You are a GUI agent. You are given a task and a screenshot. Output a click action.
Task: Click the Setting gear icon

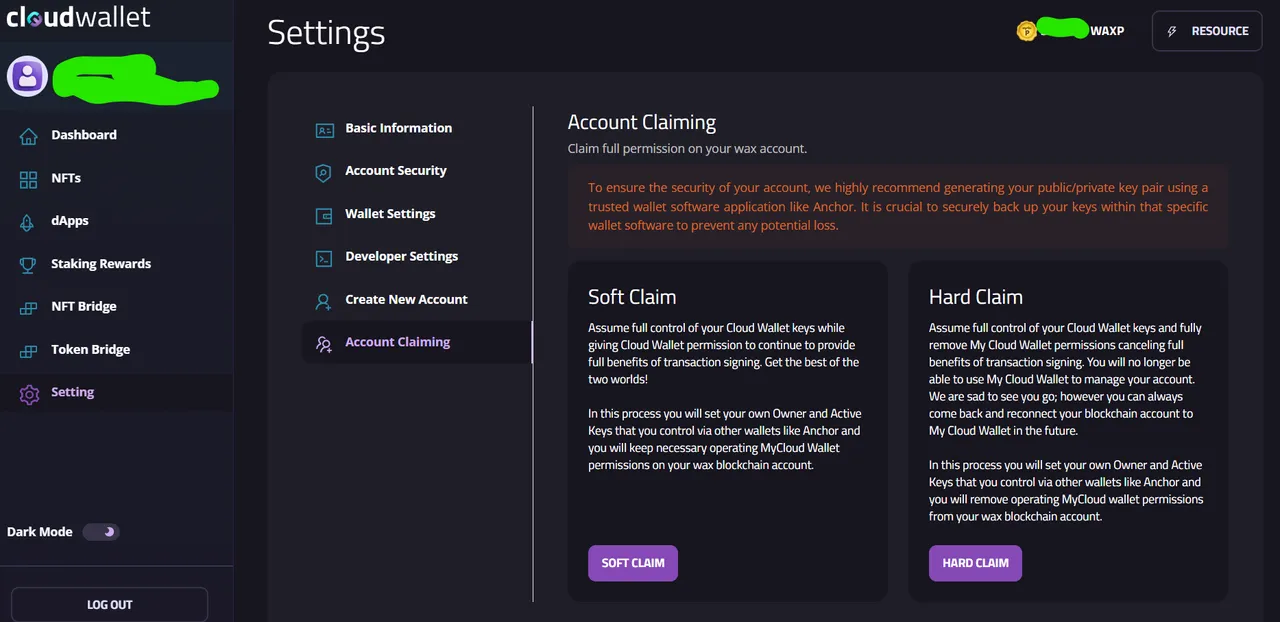29,394
